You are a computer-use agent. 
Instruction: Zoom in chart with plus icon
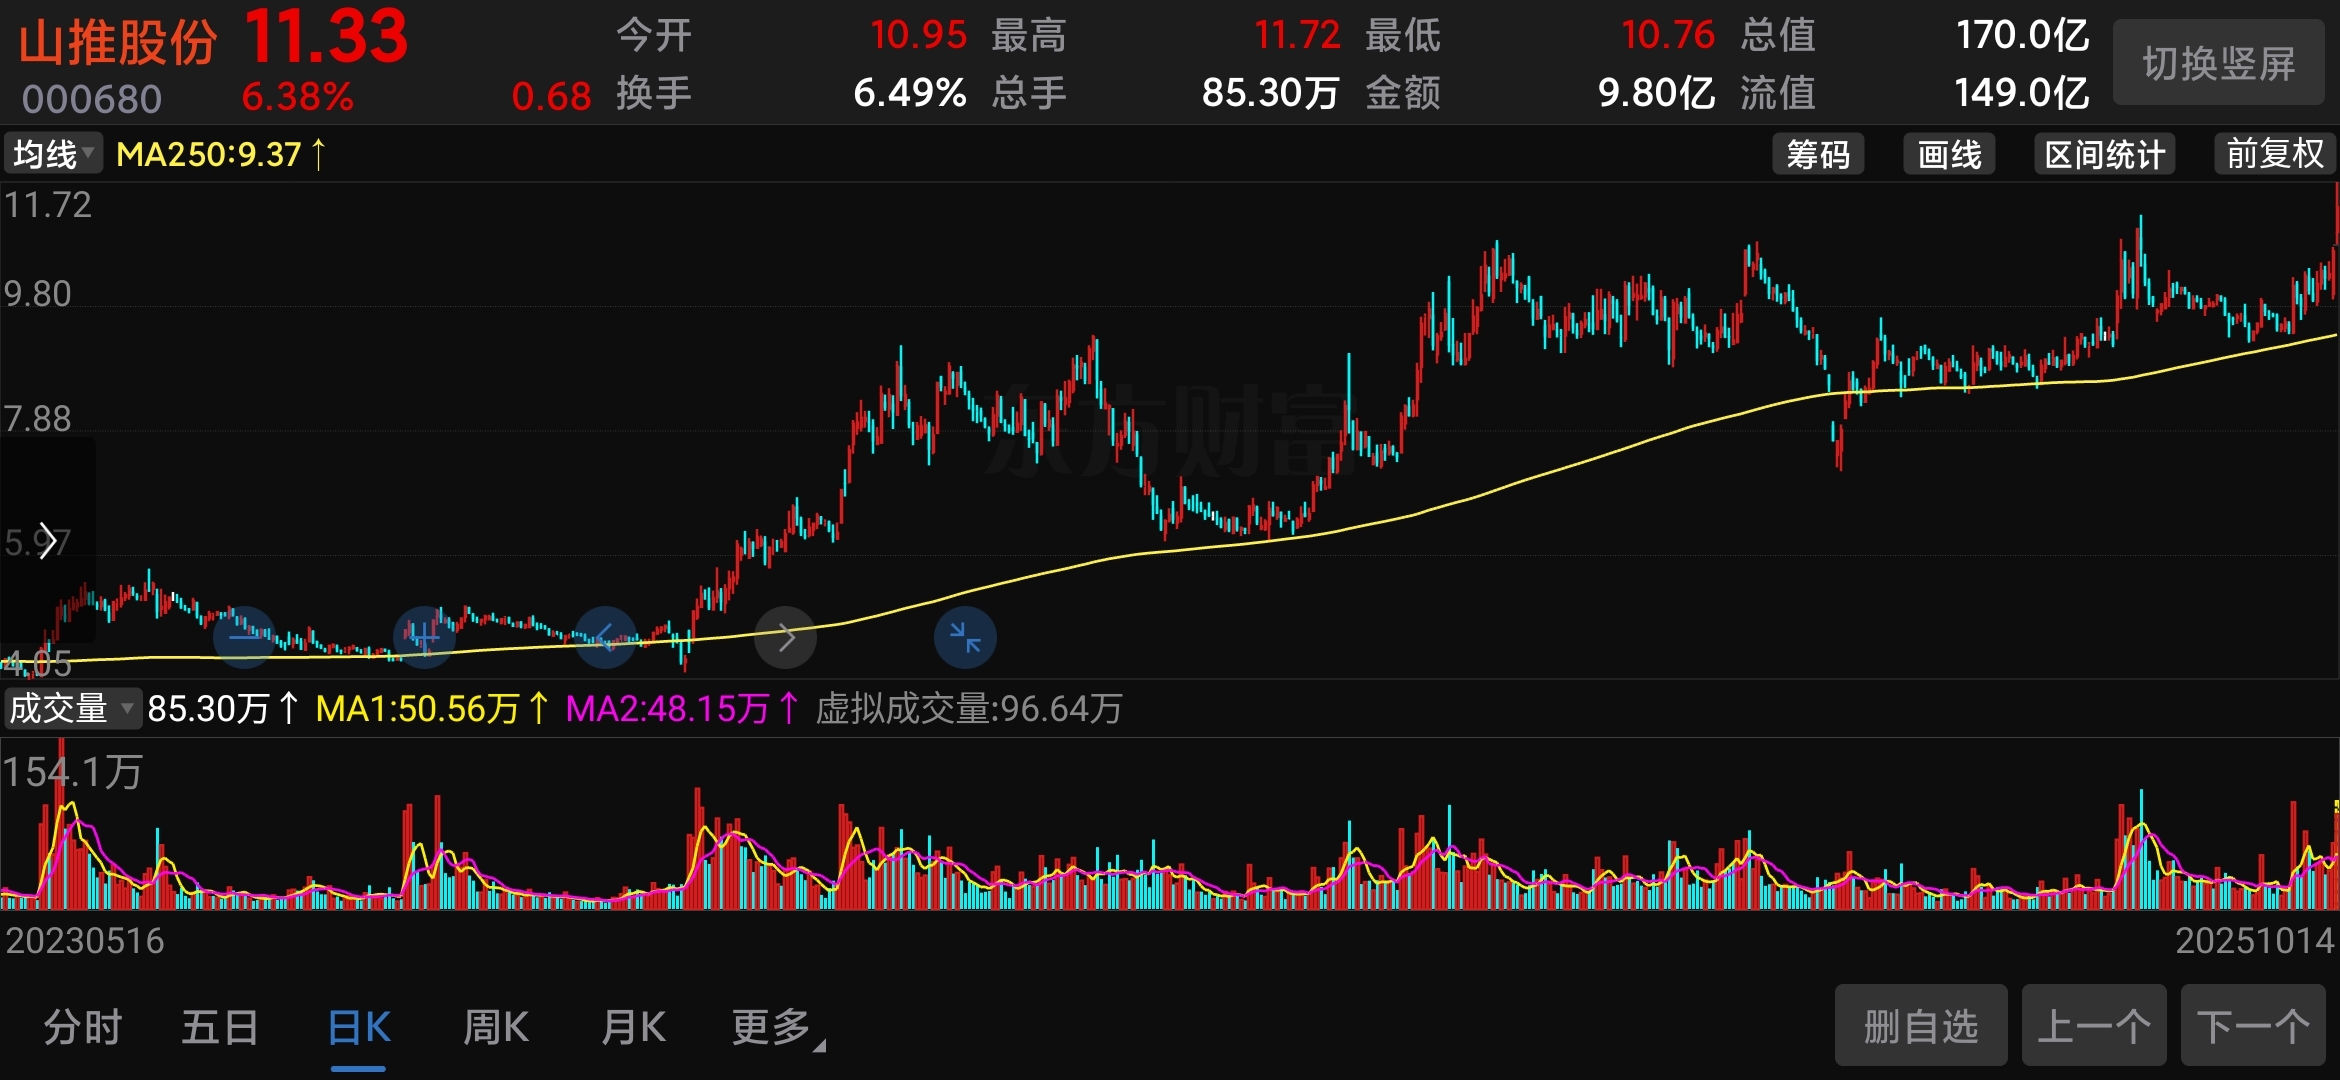pyautogui.click(x=424, y=637)
